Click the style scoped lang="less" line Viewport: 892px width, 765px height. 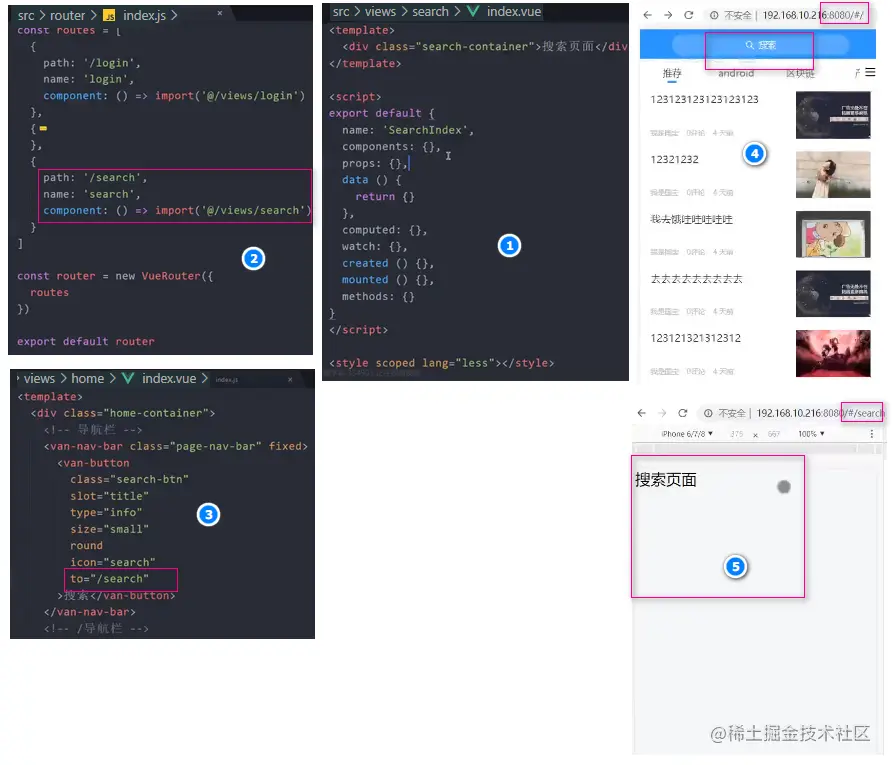(x=441, y=363)
